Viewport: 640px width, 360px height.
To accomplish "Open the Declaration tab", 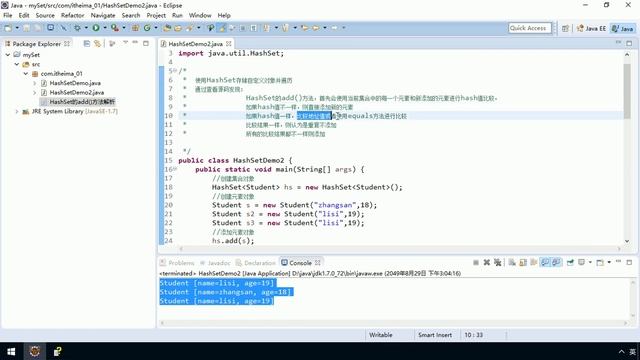I will (256, 263).
